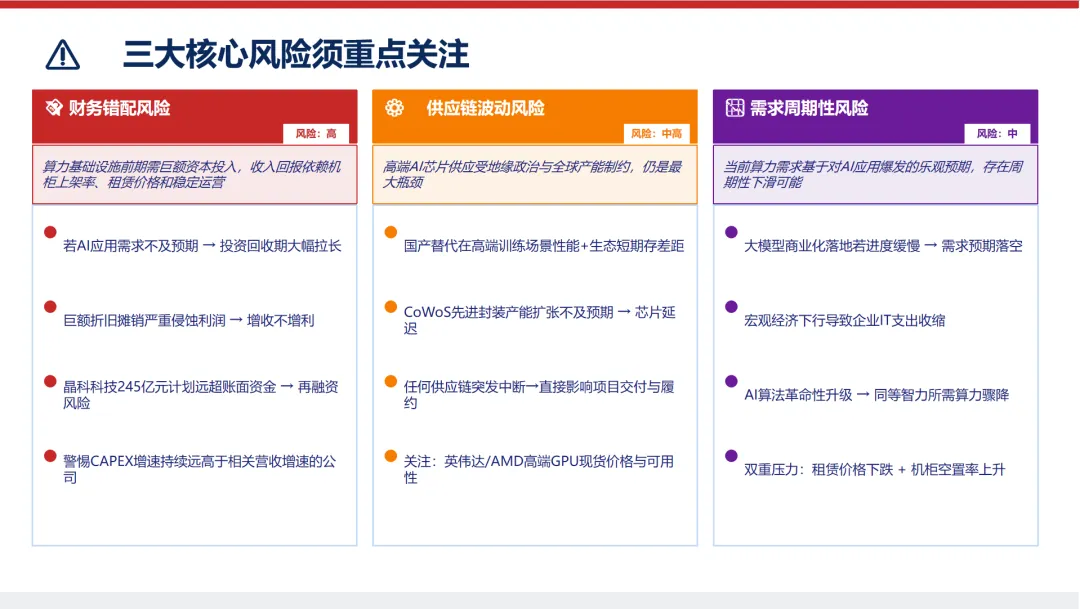Click the orange dot before 关注: 英伟达/AMD
This screenshot has width=1080, height=609.
point(391,455)
